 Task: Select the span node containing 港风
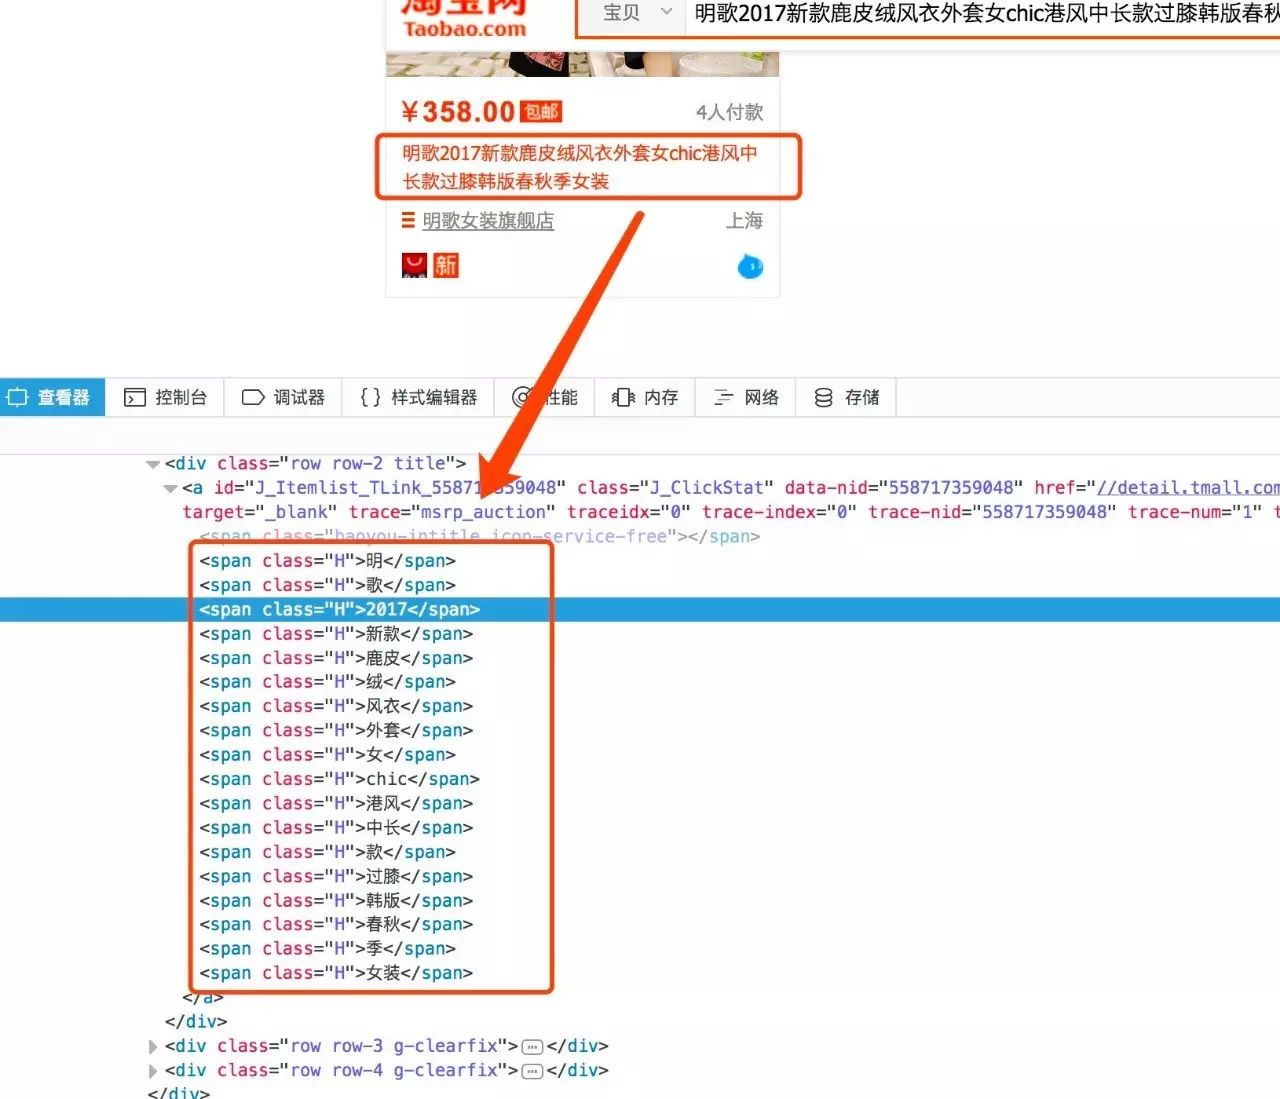click(x=336, y=804)
